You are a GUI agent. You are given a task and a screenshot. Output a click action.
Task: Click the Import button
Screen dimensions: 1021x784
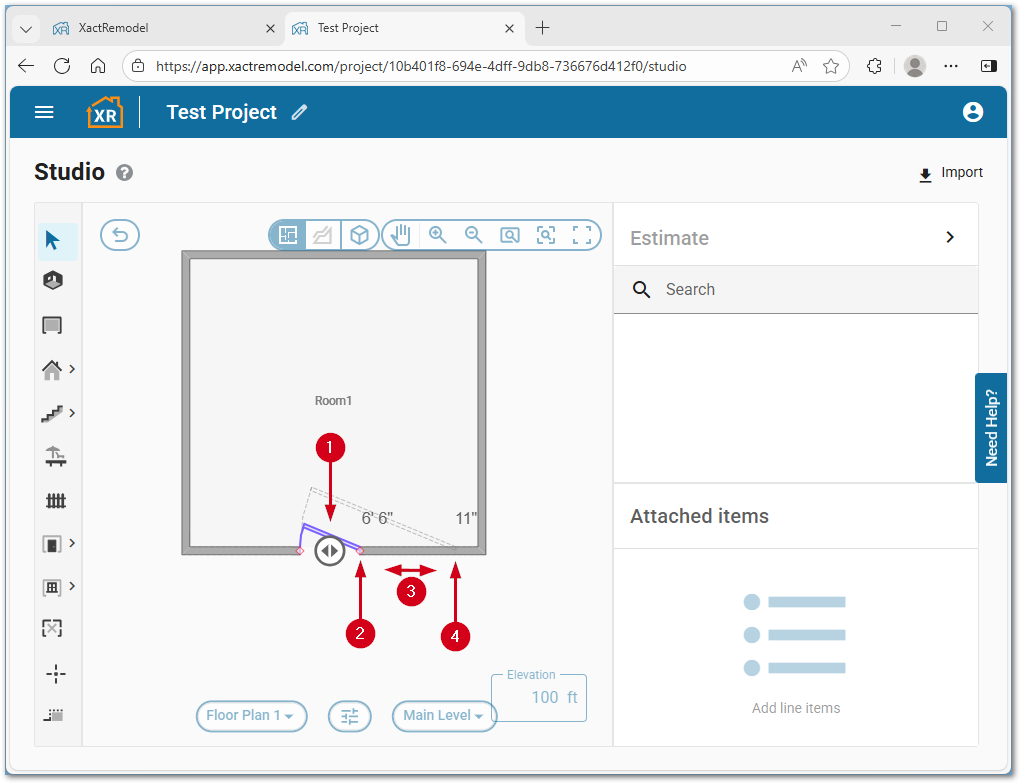click(x=951, y=173)
